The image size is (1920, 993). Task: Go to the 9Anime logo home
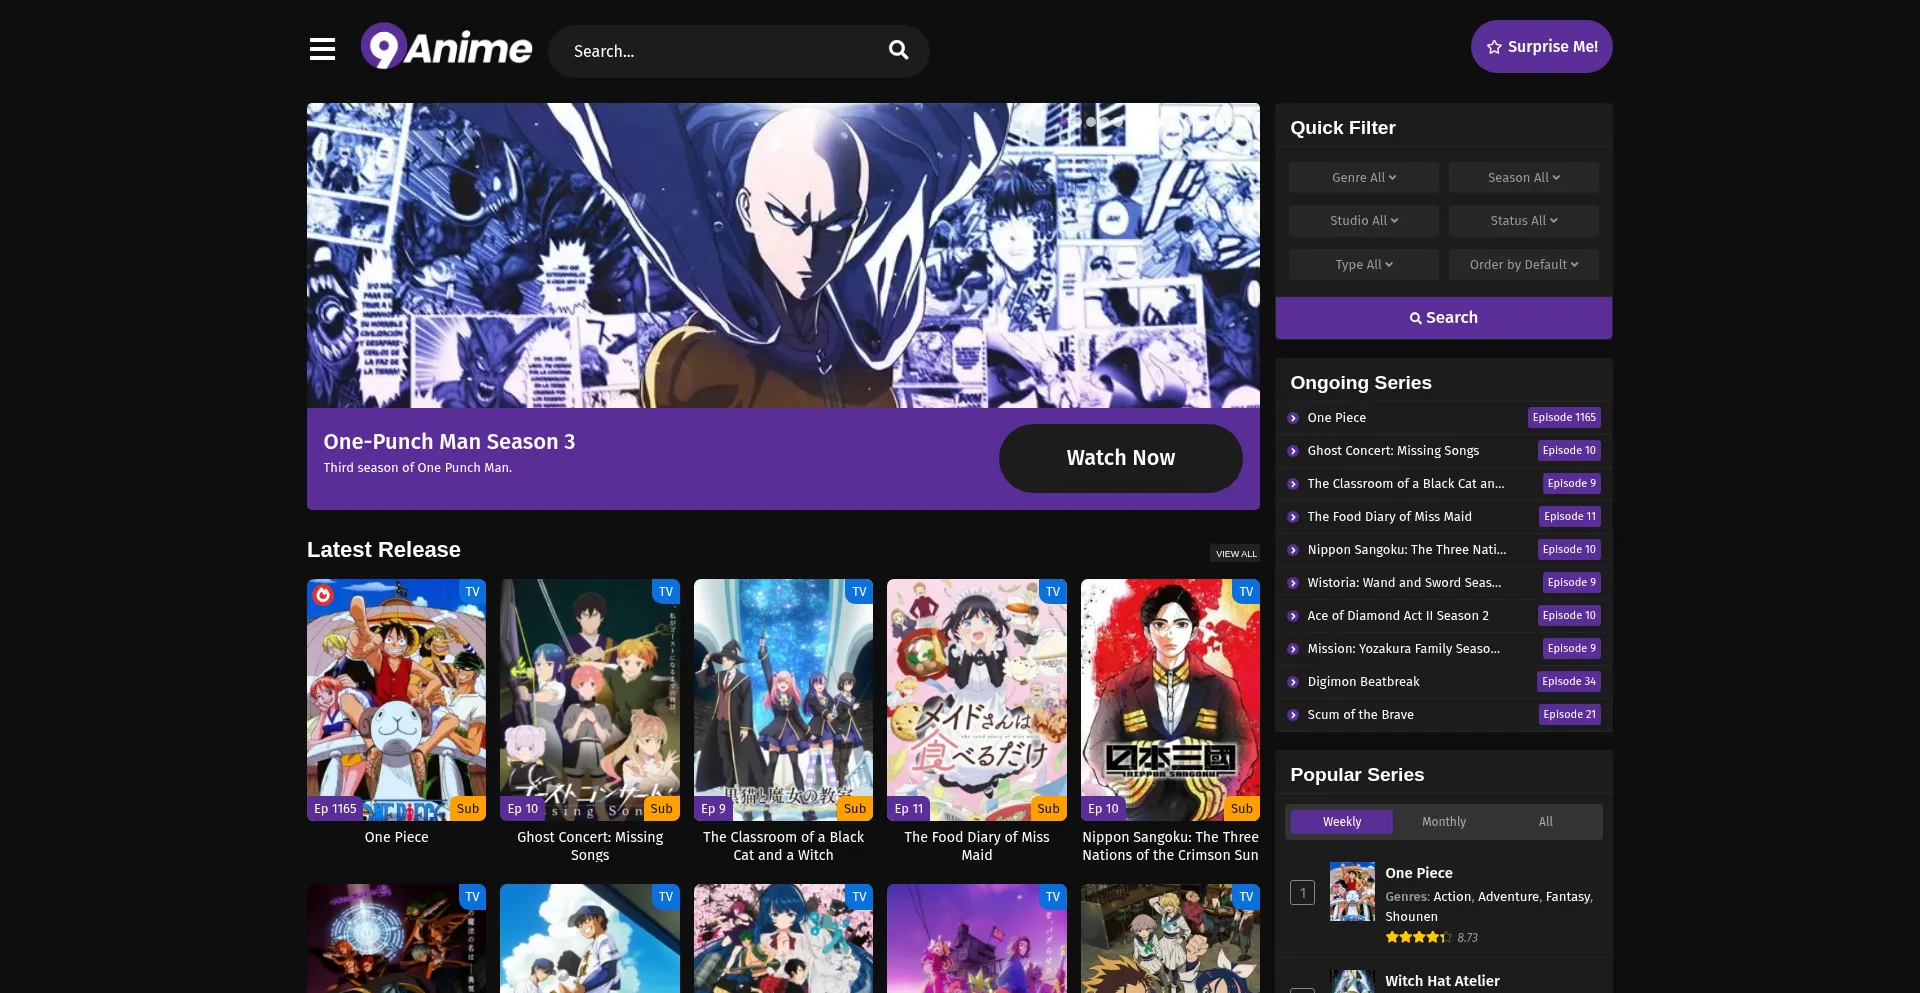446,46
